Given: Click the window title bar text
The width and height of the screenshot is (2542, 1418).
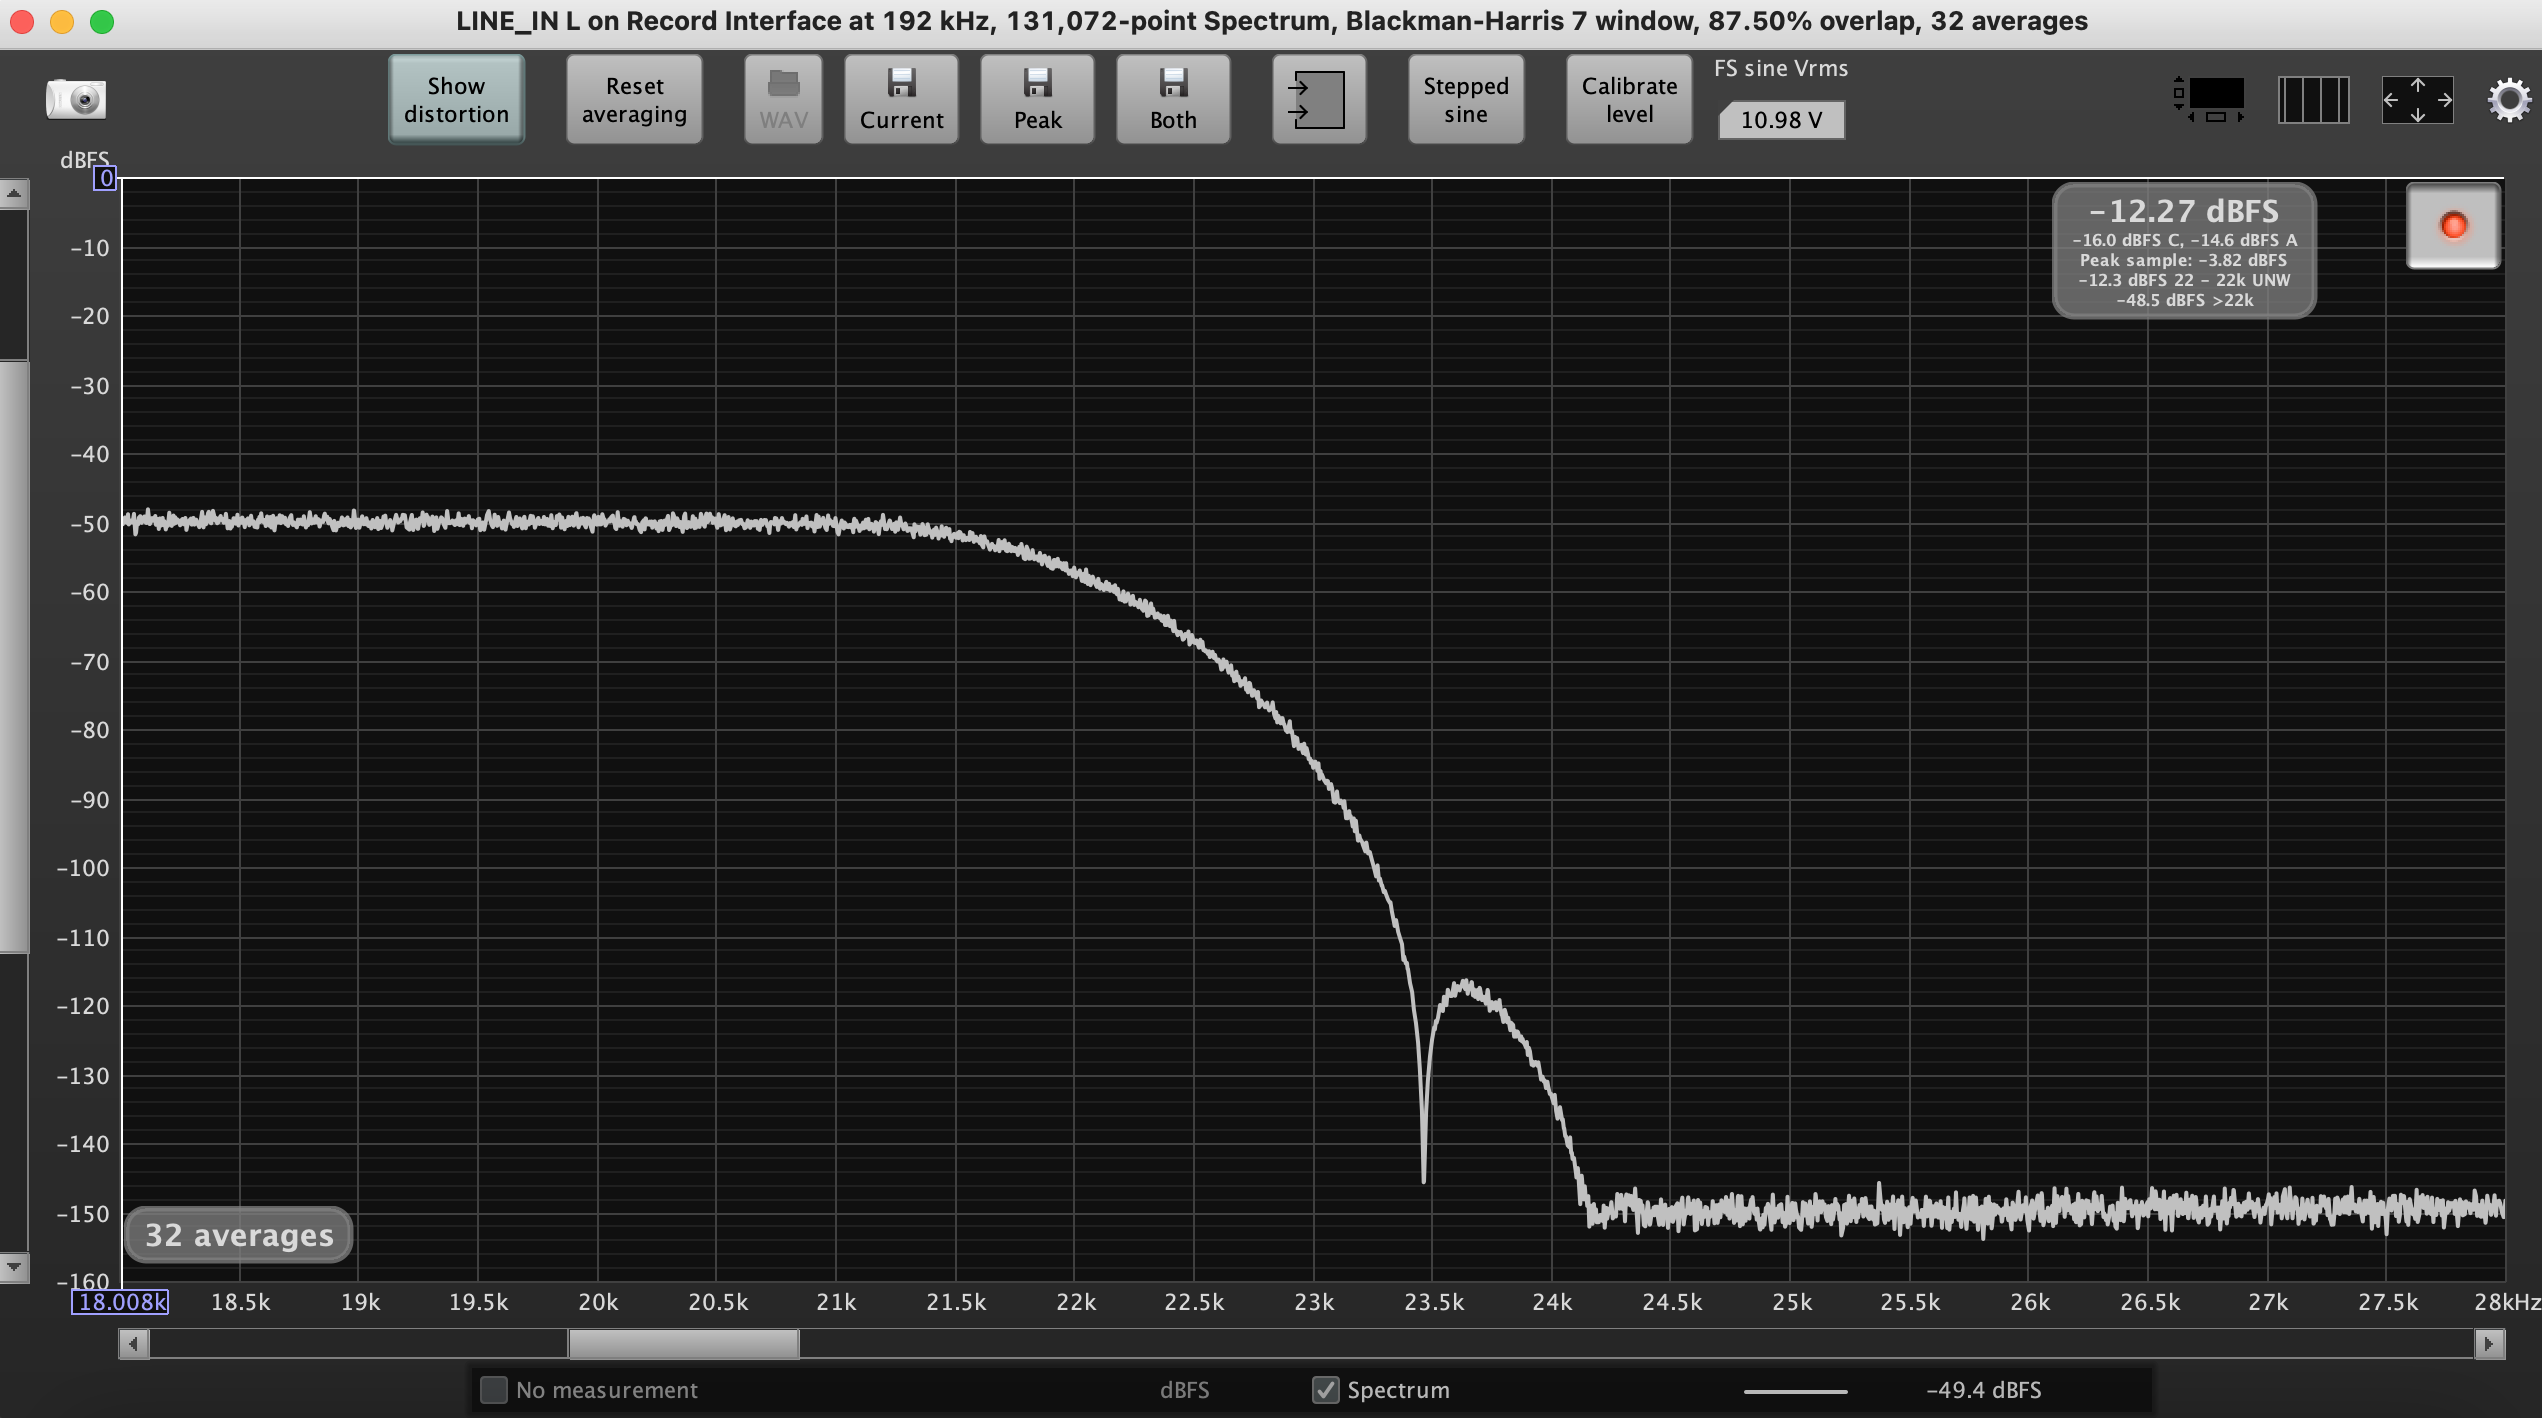Looking at the screenshot, I should coord(1271,21).
